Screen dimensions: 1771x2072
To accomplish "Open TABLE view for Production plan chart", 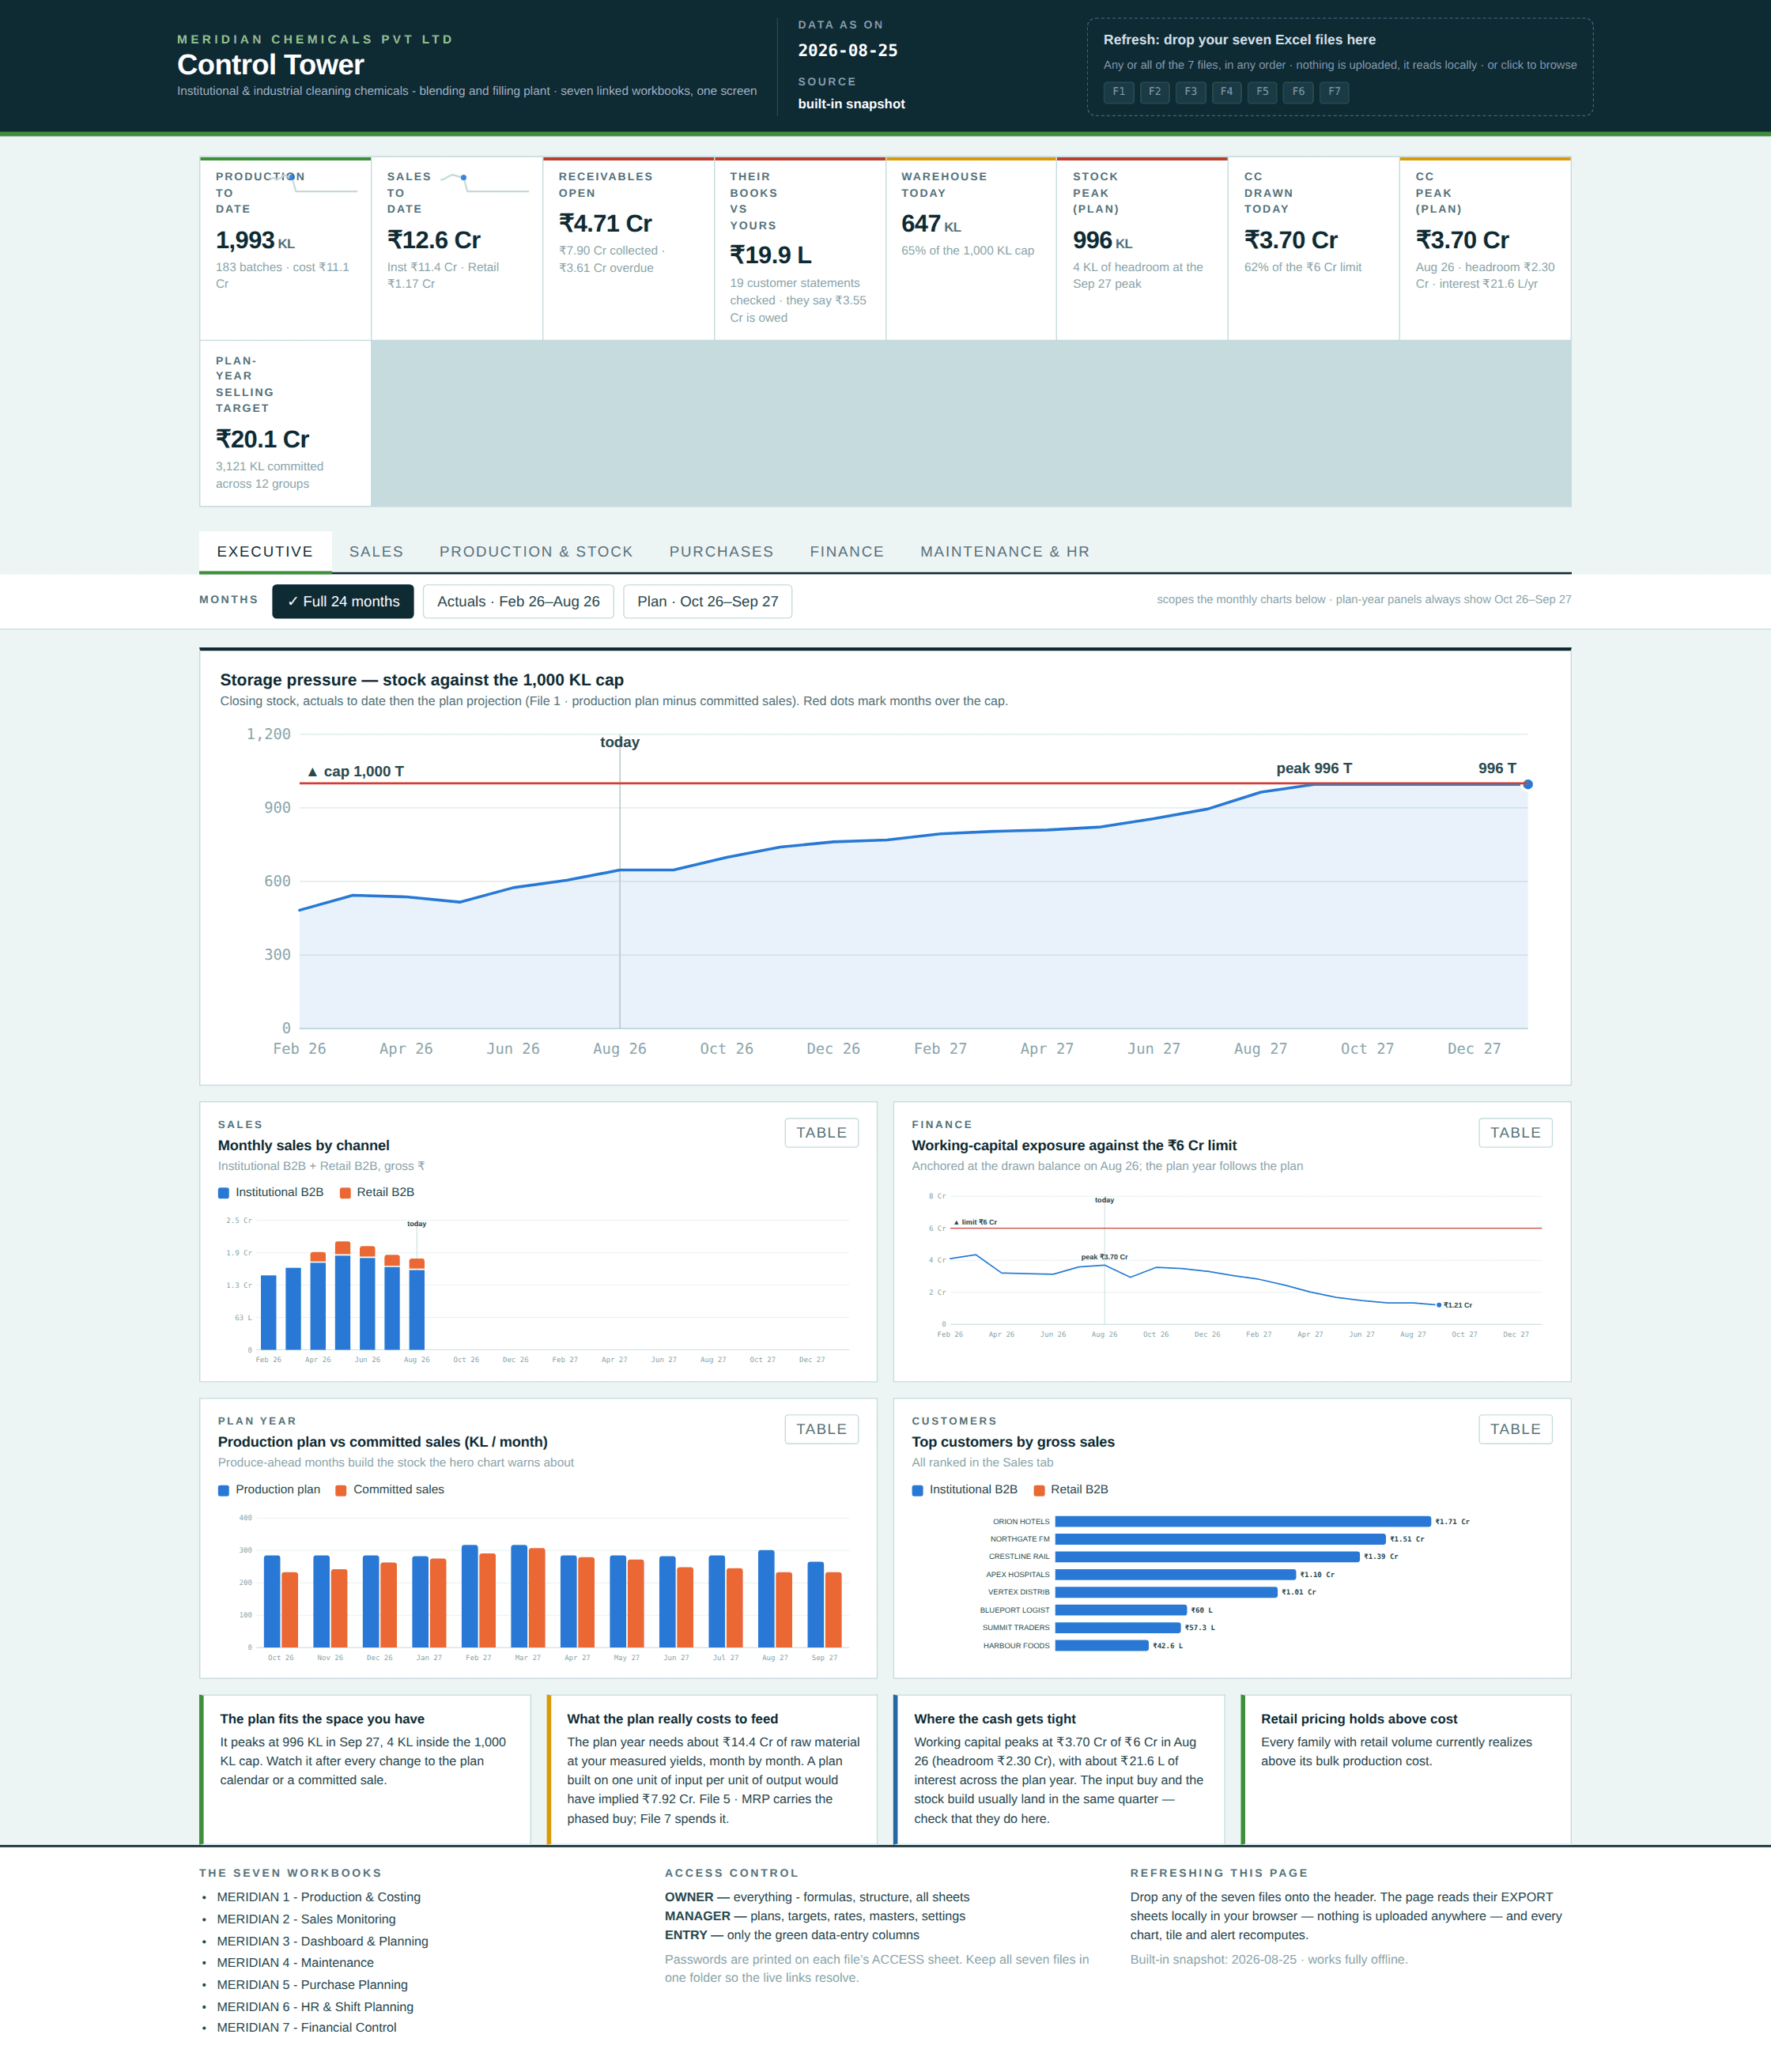I will coord(821,1429).
